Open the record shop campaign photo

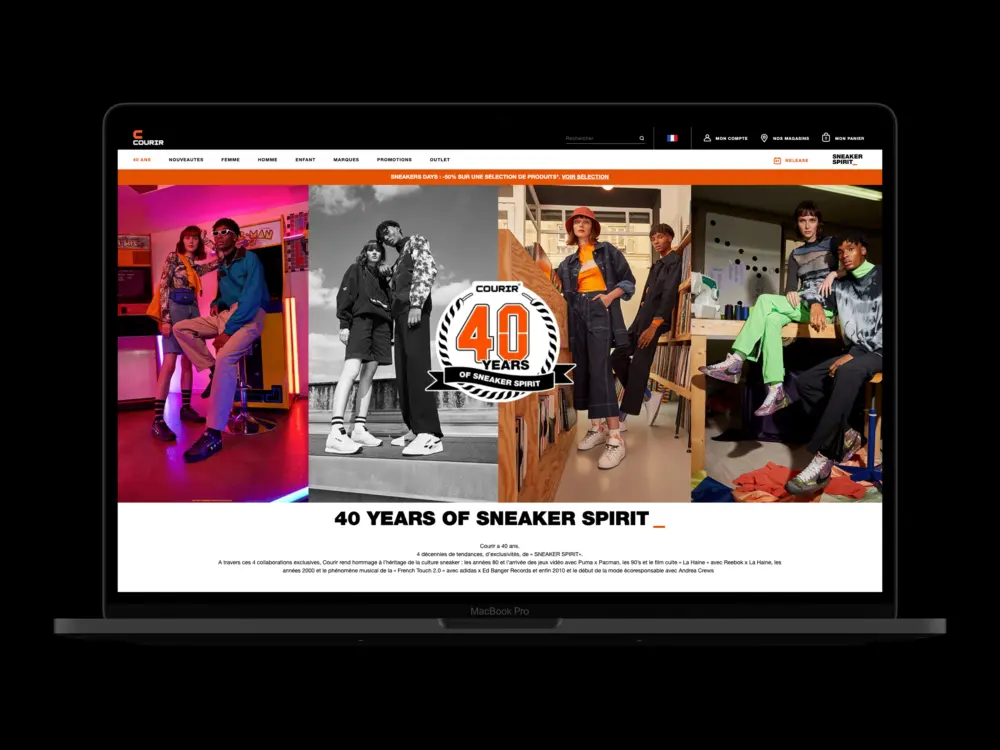(594, 344)
